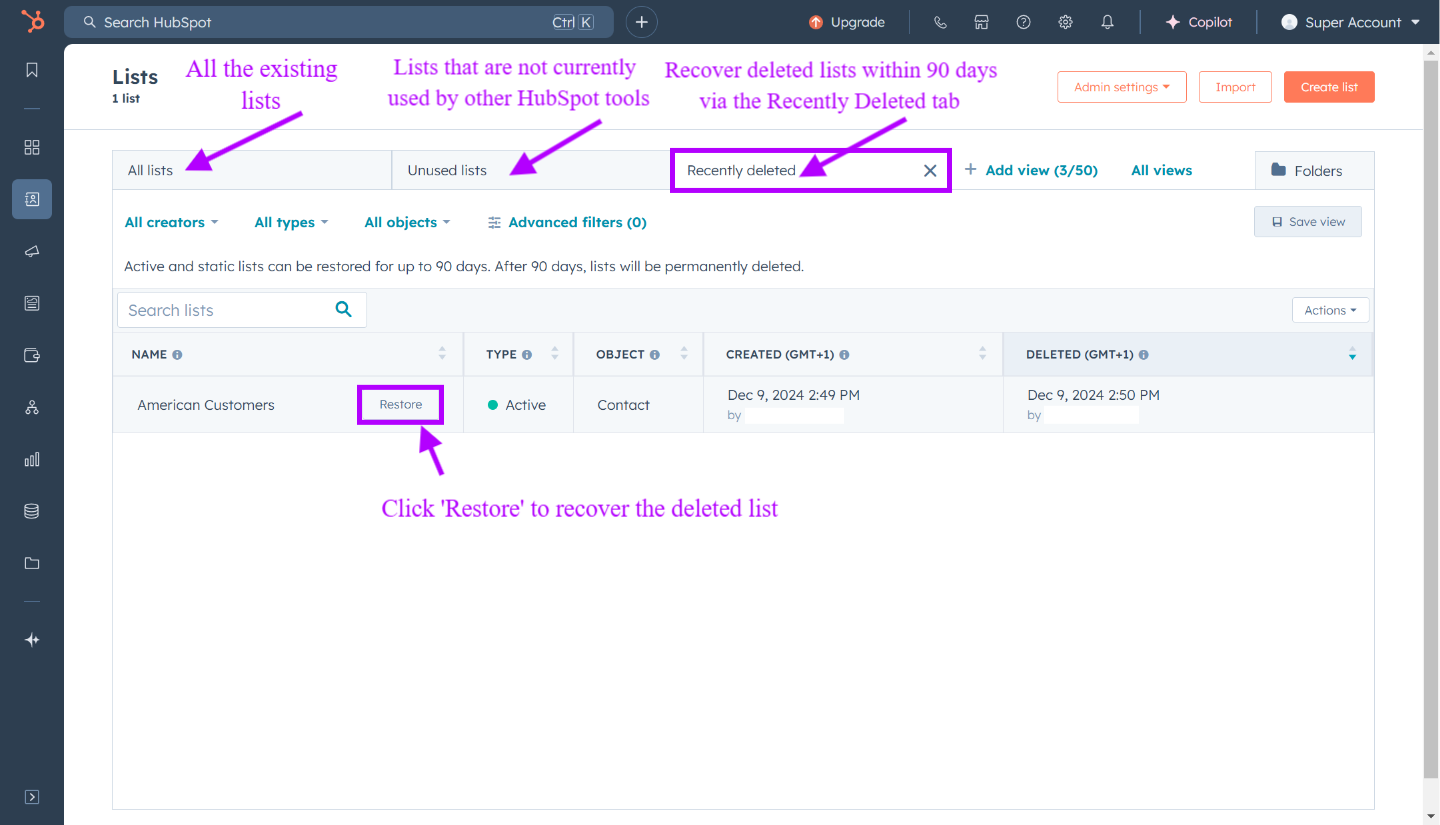Select the Recently deleted tab
This screenshot has width=1440, height=825.
(x=810, y=170)
